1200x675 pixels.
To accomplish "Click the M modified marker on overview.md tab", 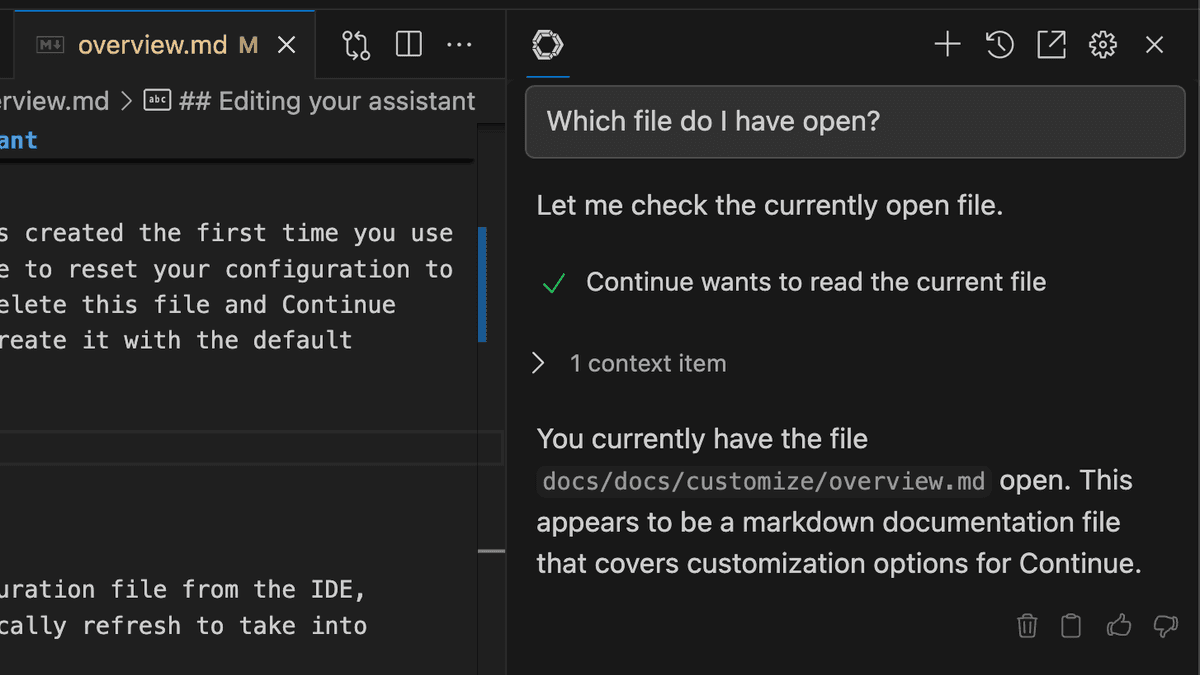I will [248, 45].
